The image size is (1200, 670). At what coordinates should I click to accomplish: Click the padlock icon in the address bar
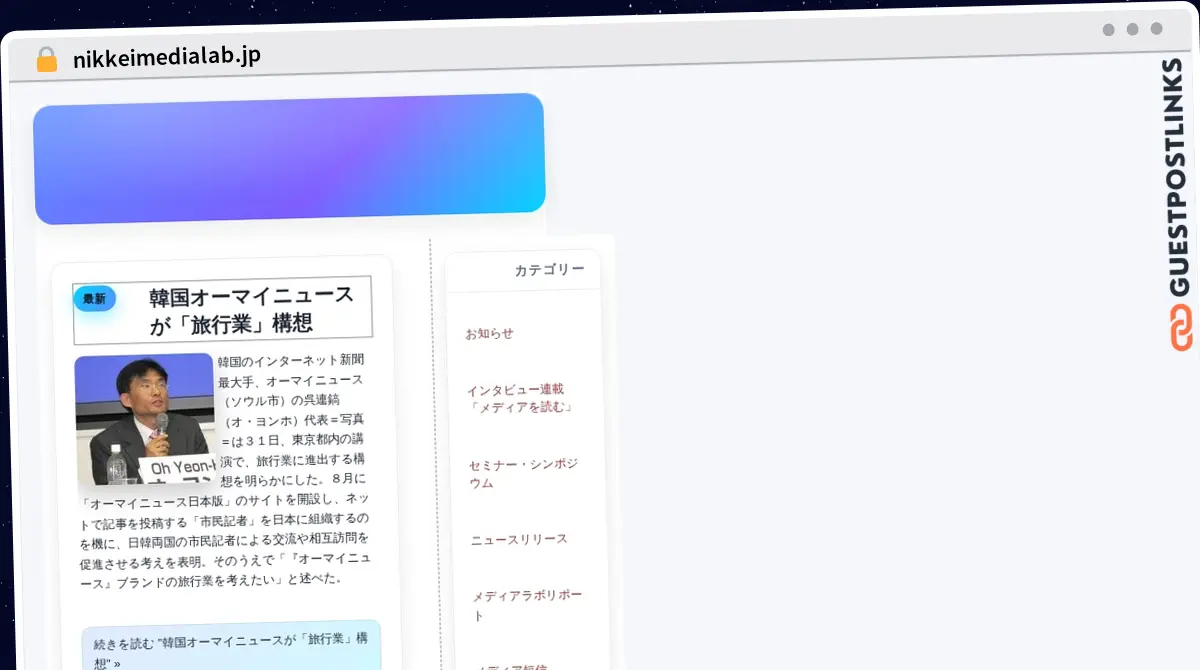pyautogui.click(x=46, y=57)
